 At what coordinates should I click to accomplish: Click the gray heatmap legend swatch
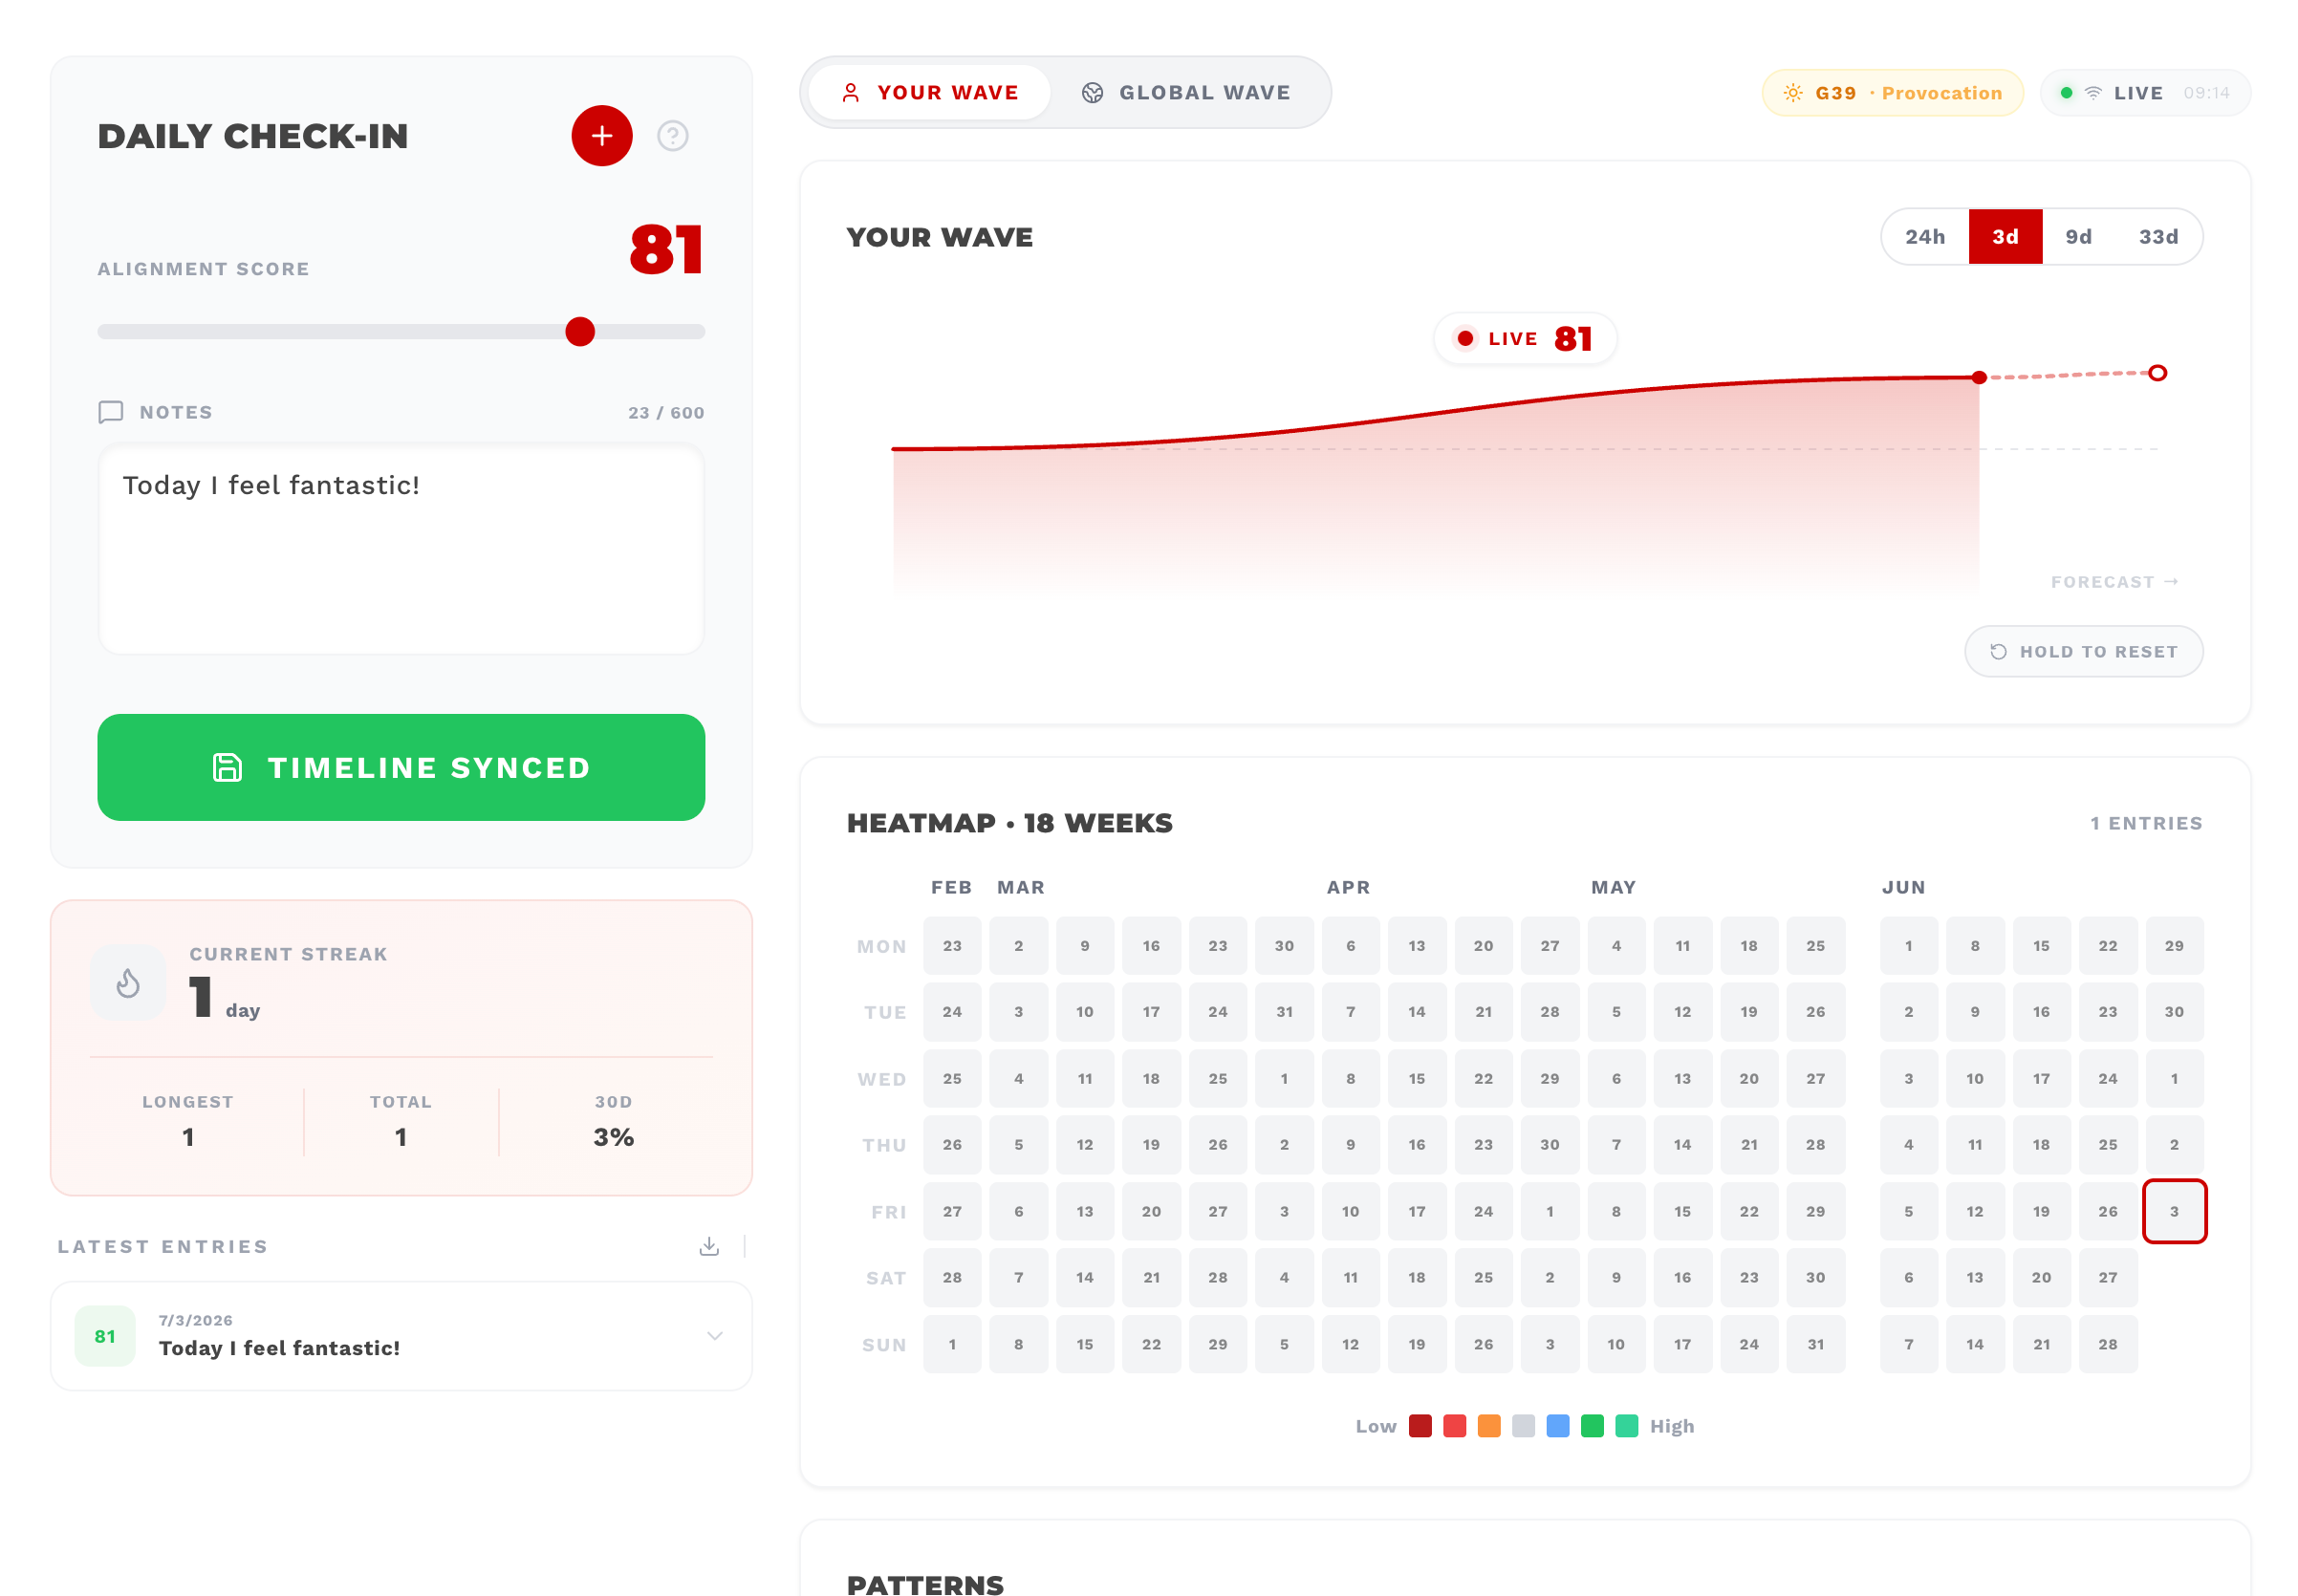[1523, 1426]
